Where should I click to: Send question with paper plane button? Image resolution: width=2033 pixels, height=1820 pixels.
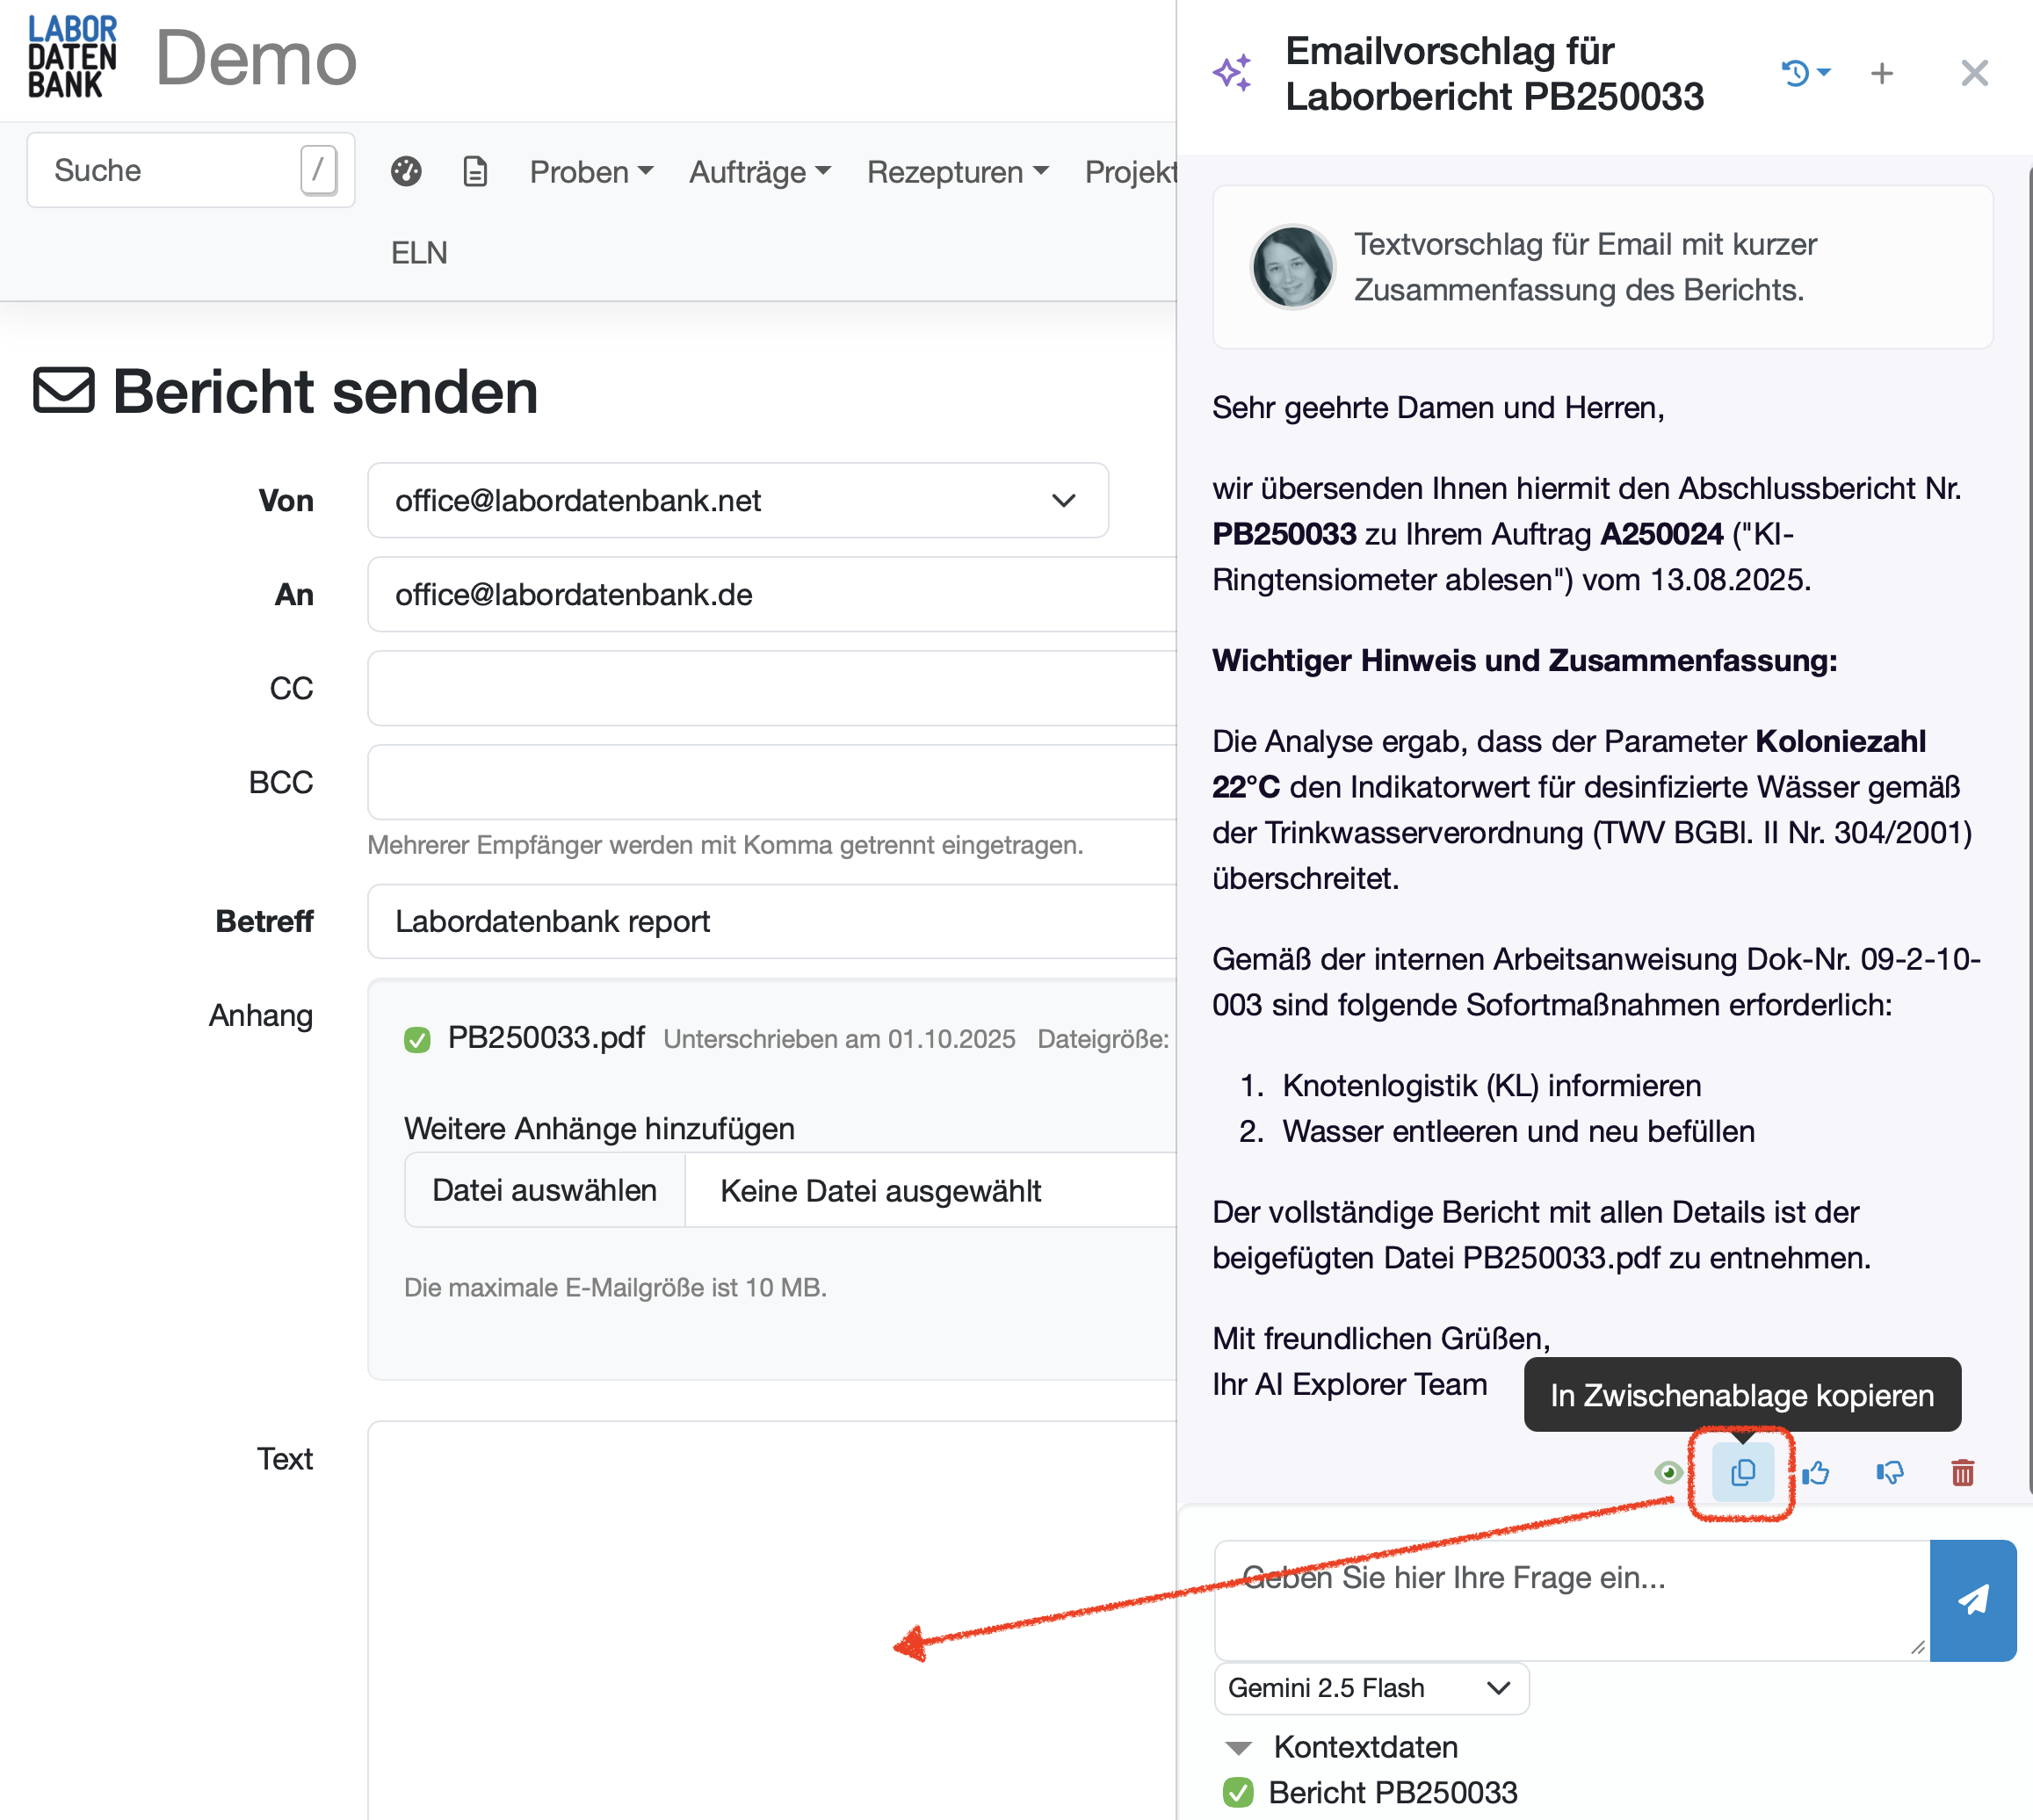[x=1972, y=1600]
